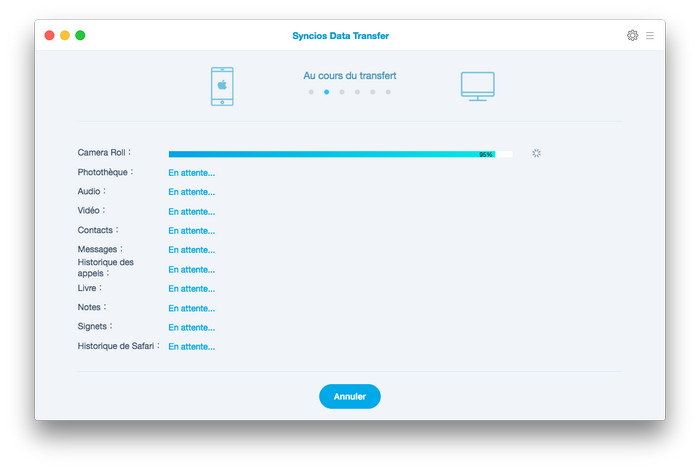Click "En attente..." status for Historique de Safari
Viewport: 700px width, 470px height.
pos(192,347)
